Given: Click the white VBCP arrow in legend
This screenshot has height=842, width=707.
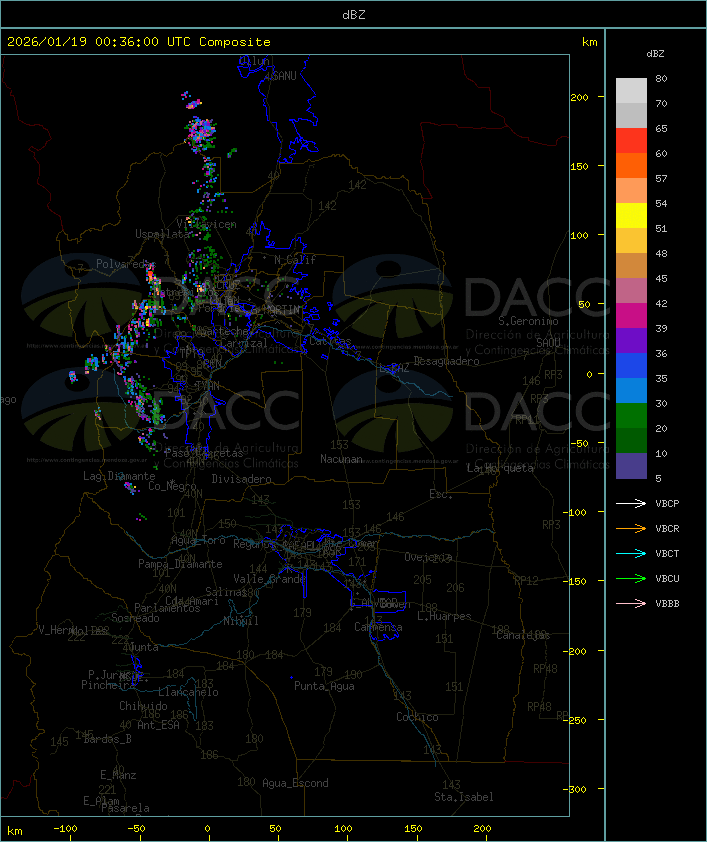Looking at the screenshot, I should coord(632,504).
